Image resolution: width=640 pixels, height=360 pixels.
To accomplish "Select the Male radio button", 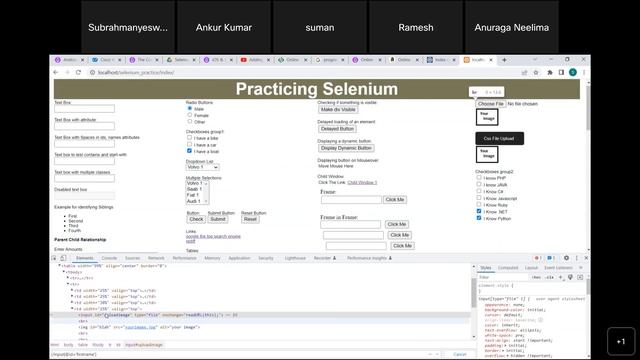I will coord(190,109).
